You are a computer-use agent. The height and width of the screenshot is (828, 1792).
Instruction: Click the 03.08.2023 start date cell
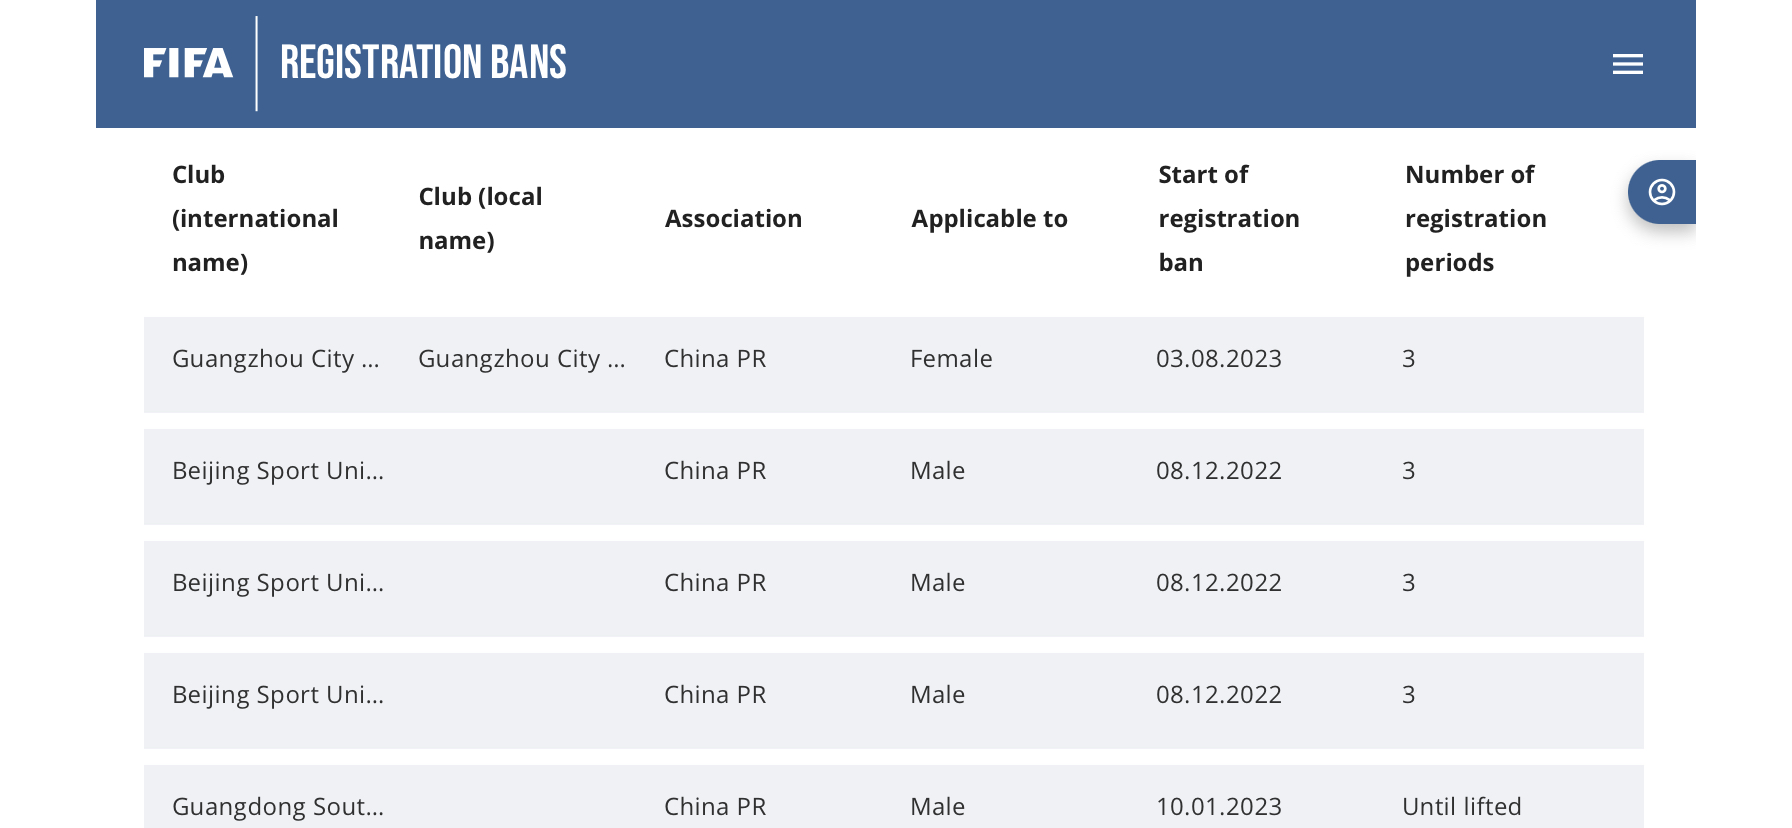point(1219,358)
